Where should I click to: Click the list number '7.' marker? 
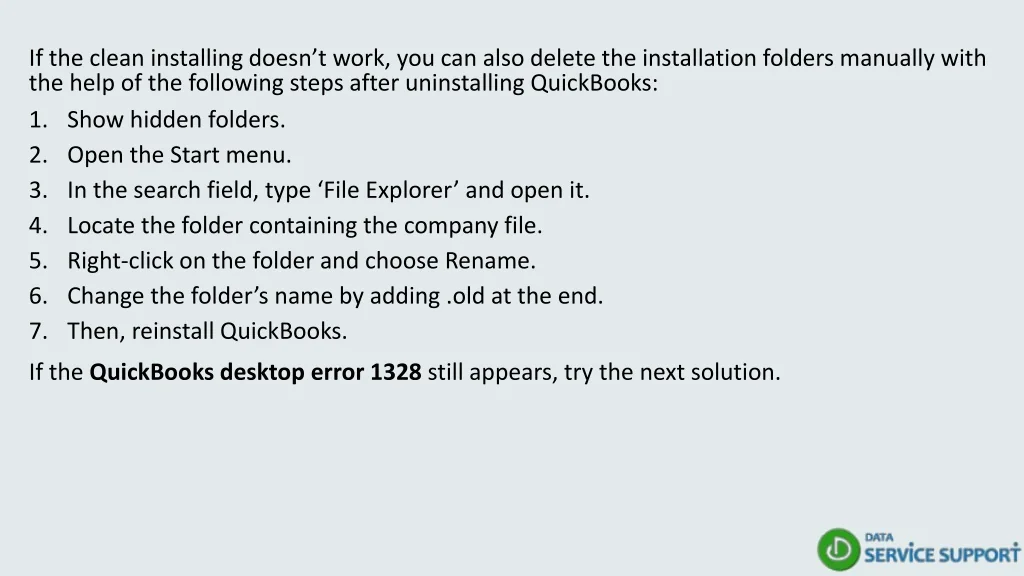tap(38, 331)
